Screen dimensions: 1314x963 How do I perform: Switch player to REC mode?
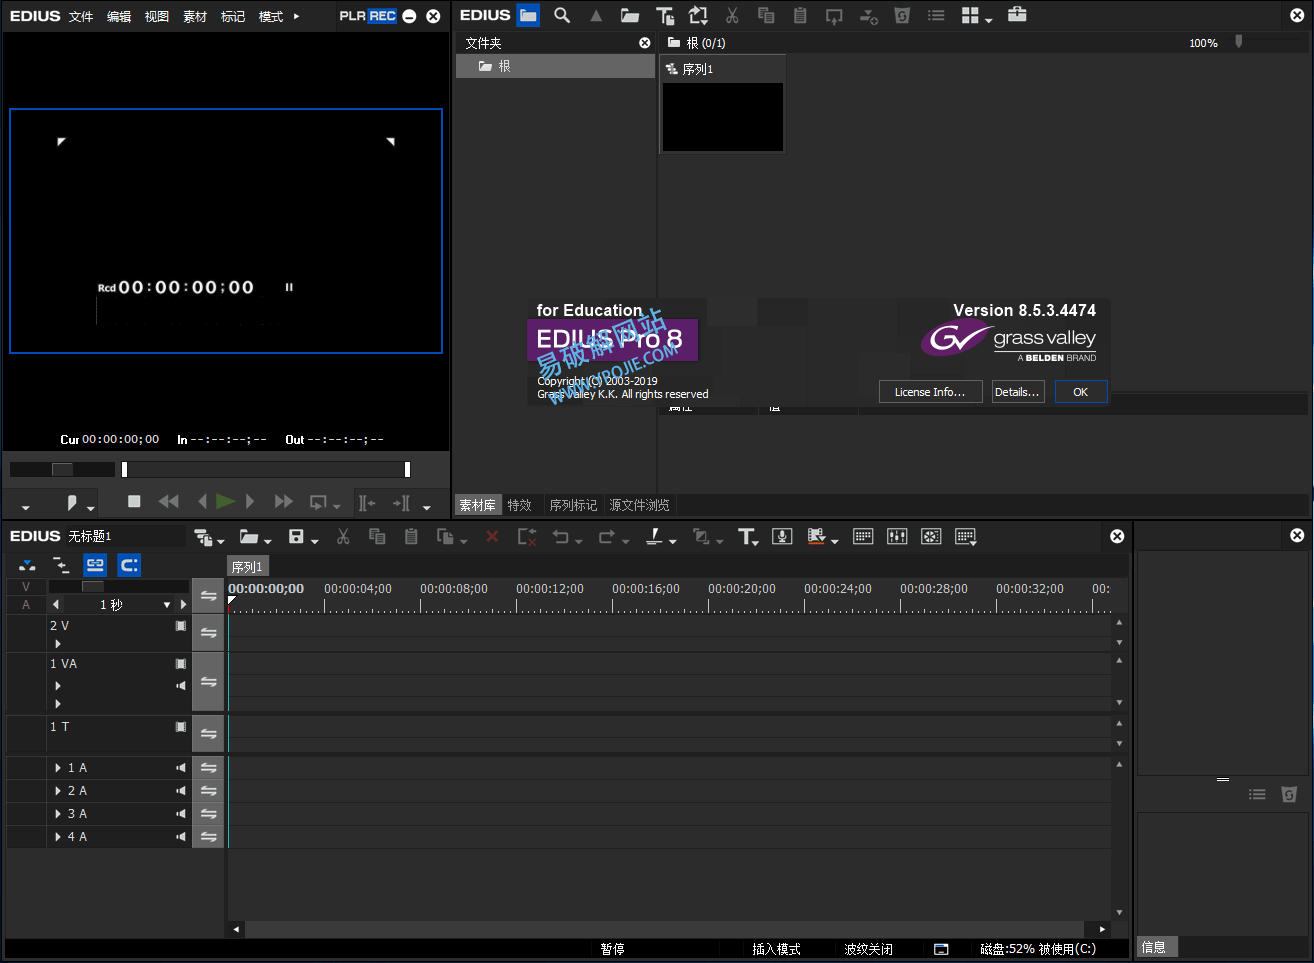382,16
